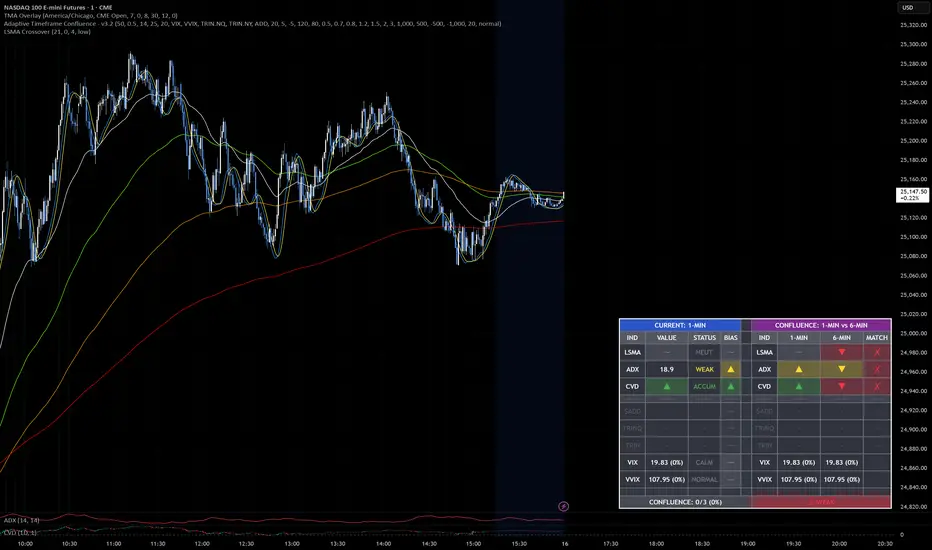Click the lightning bolt event icon
This screenshot has height=550, width=932.
click(563, 507)
